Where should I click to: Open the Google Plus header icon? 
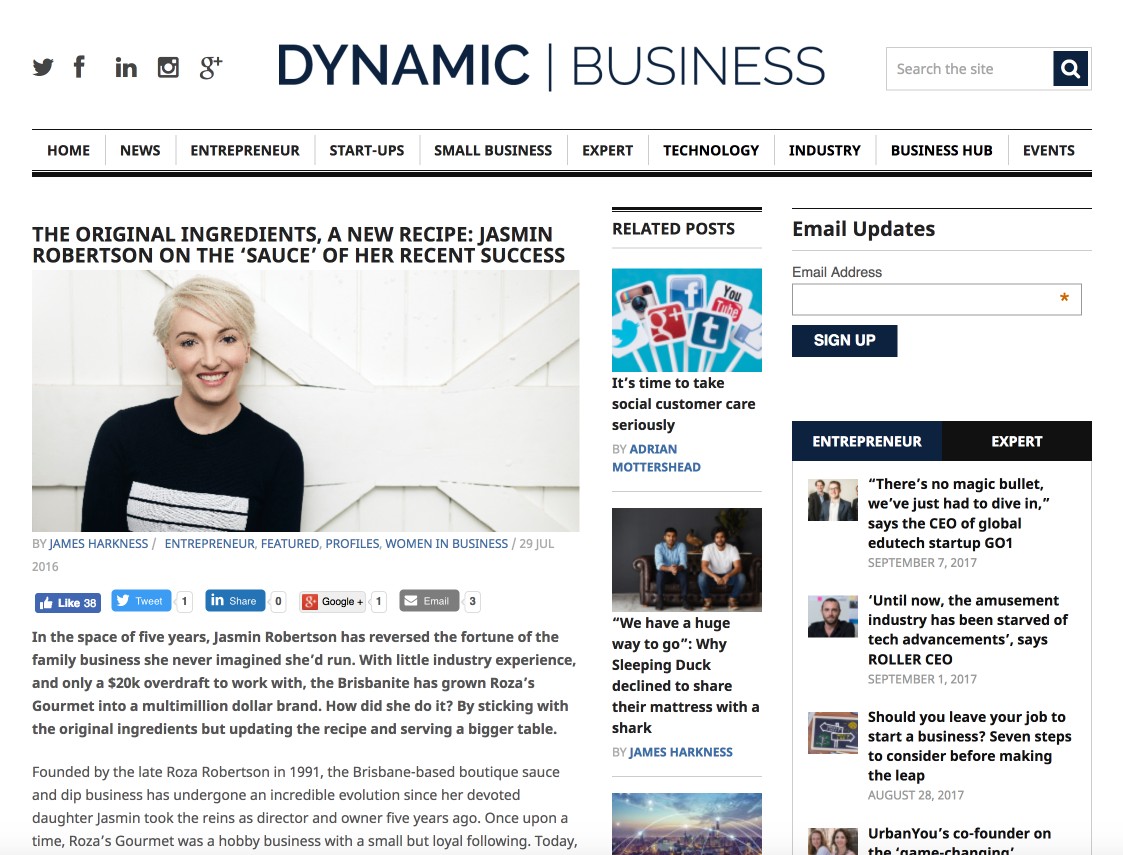(x=211, y=67)
